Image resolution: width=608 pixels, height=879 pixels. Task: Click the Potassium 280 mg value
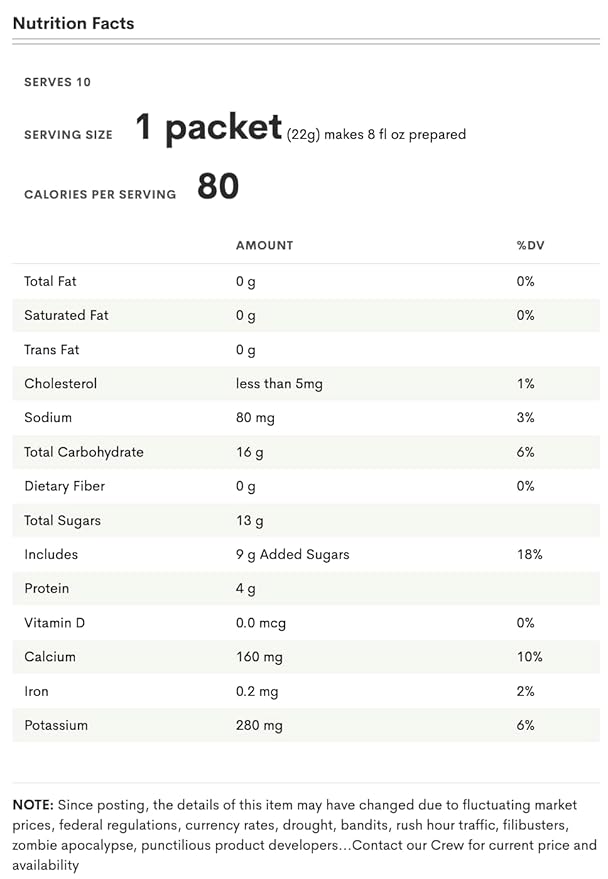pos(259,725)
